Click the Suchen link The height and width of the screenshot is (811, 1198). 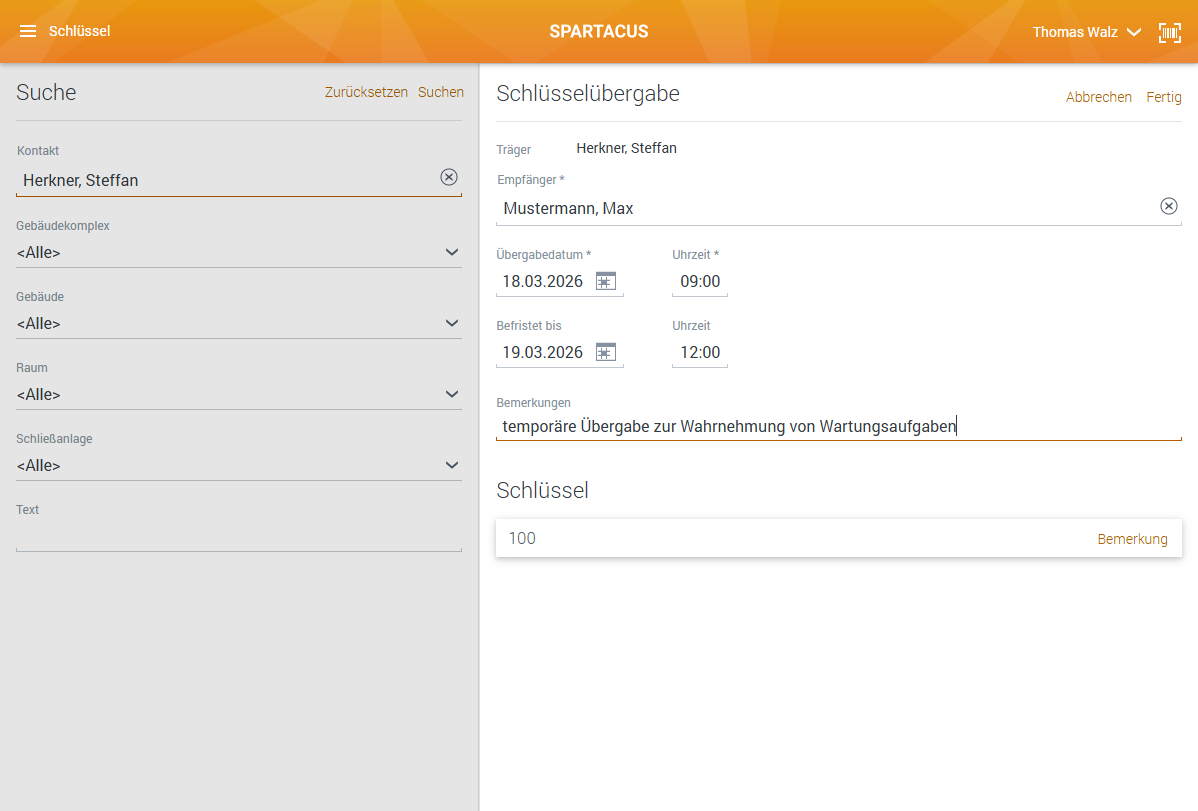click(441, 92)
